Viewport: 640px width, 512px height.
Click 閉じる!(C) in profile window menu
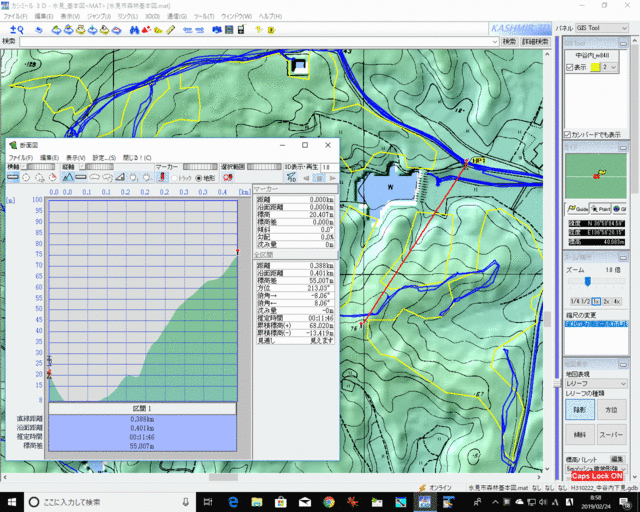pyautogui.click(x=137, y=158)
